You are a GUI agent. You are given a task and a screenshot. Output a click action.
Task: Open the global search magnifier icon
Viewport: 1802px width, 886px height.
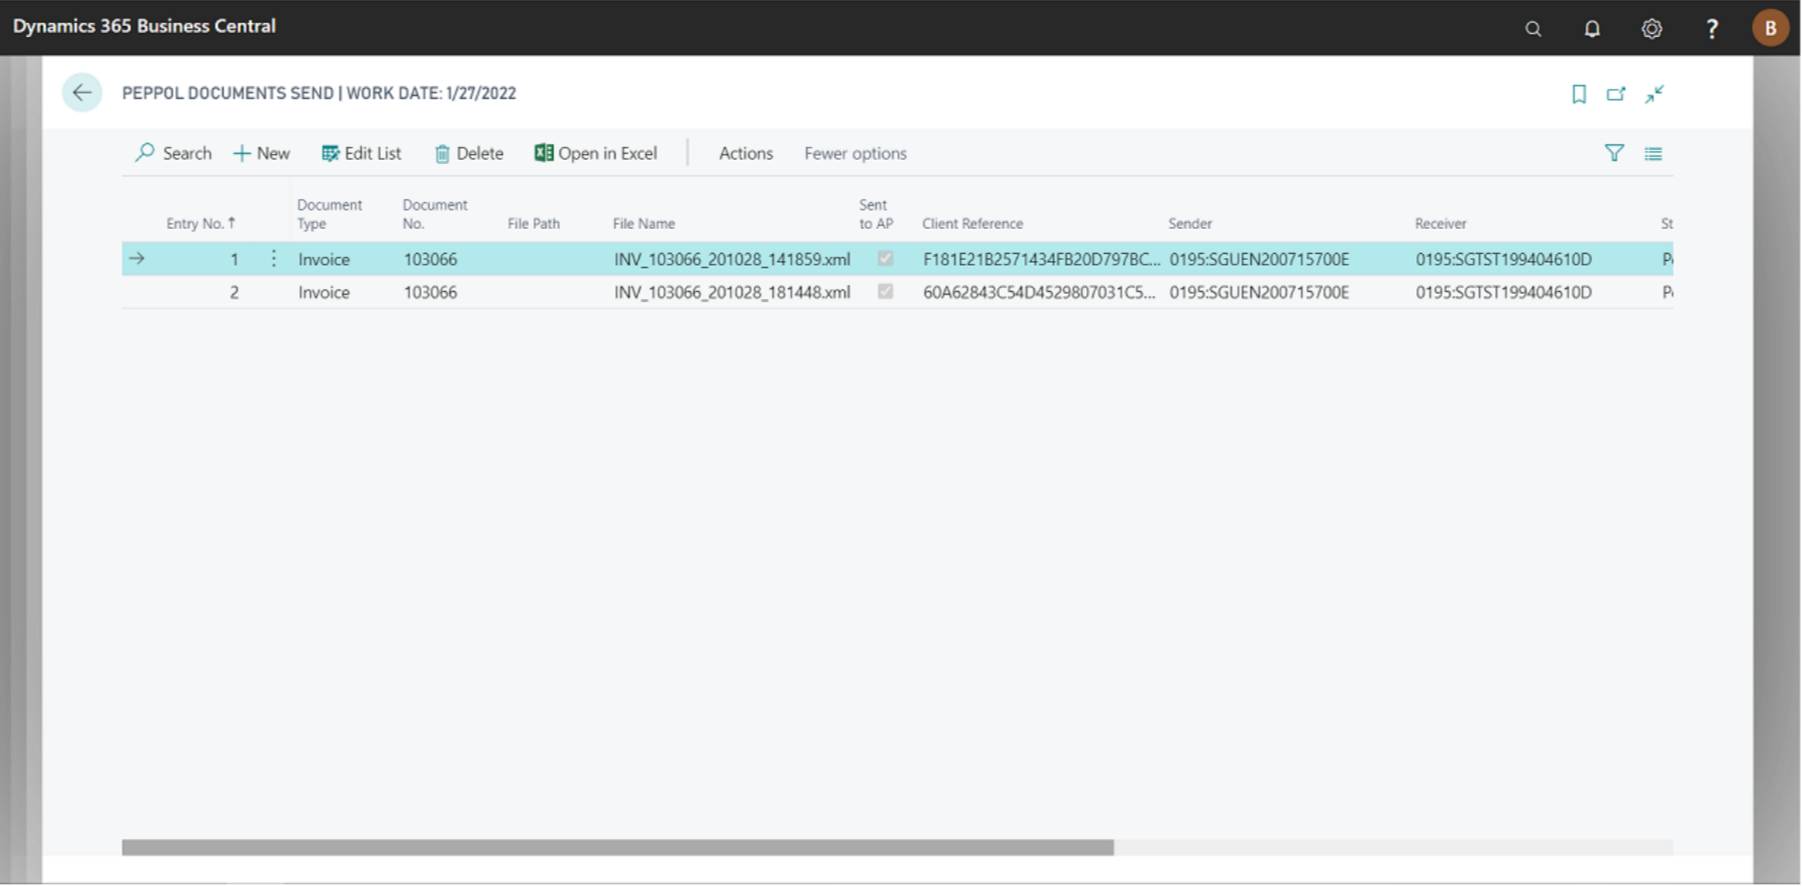pos(1533,29)
